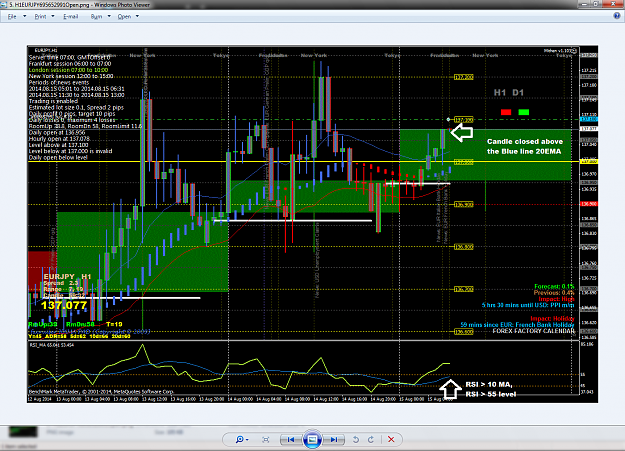Click 'Trading is enabled' text line
The width and height of the screenshot is (625, 451).
coord(53,101)
